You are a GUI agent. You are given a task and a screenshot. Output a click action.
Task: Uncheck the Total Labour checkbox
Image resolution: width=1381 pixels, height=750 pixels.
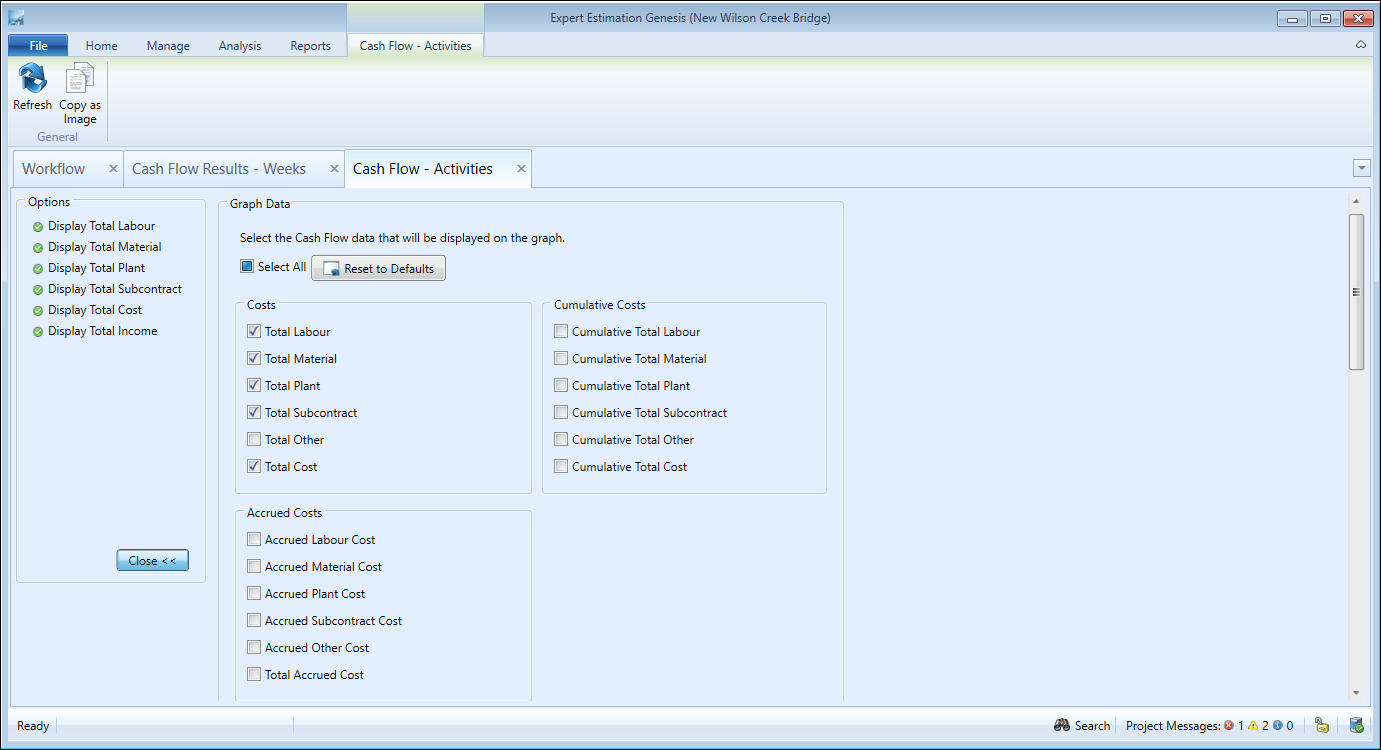coord(254,331)
